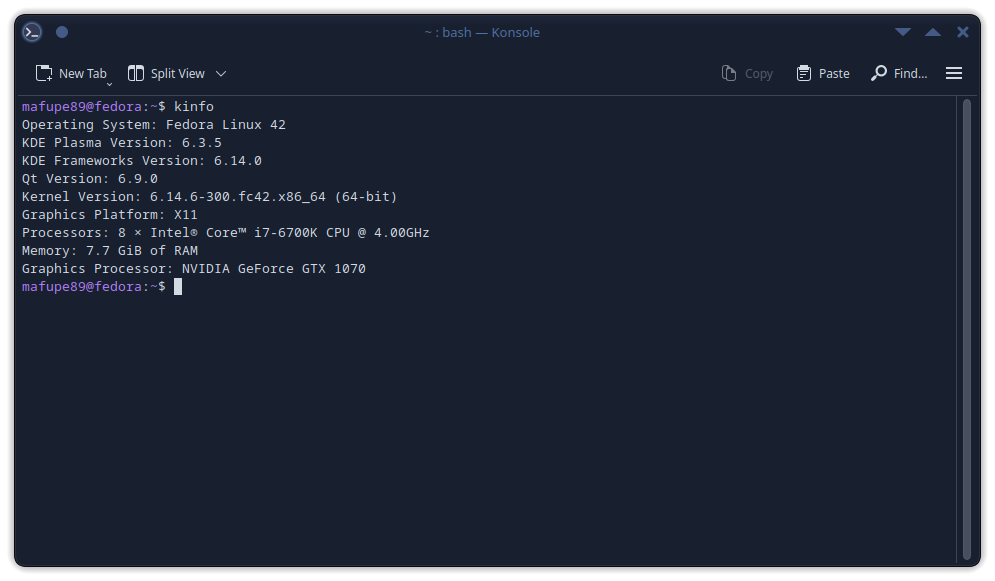Click the Paste toolbar button
The height and width of the screenshot is (581, 995).
pos(822,74)
